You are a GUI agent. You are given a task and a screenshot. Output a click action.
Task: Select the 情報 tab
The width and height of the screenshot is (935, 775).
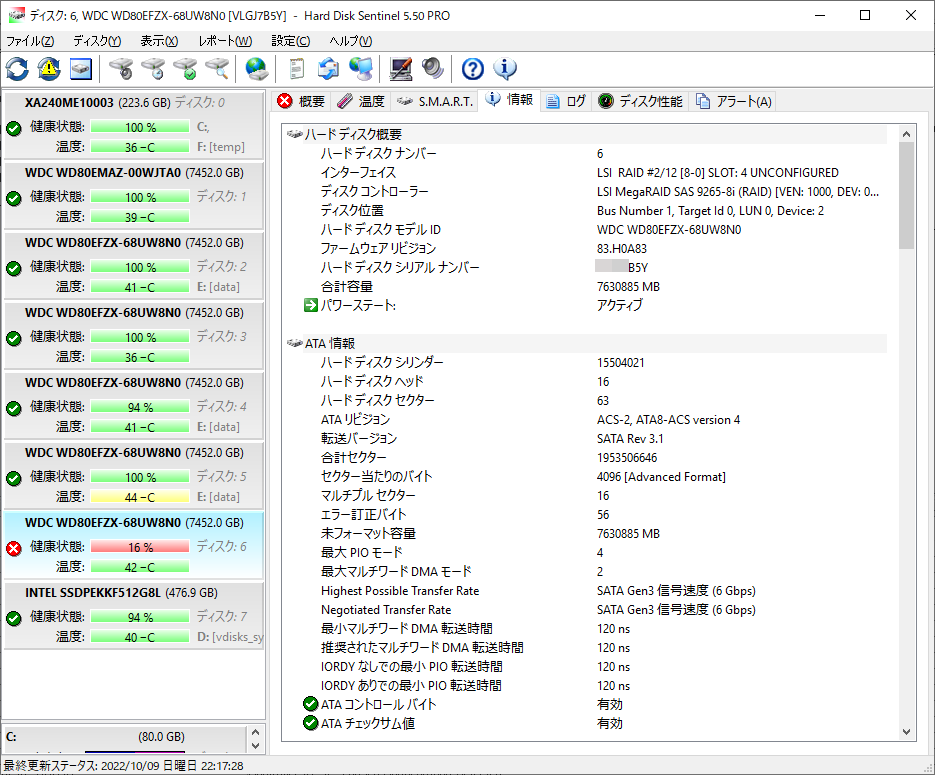tap(510, 100)
